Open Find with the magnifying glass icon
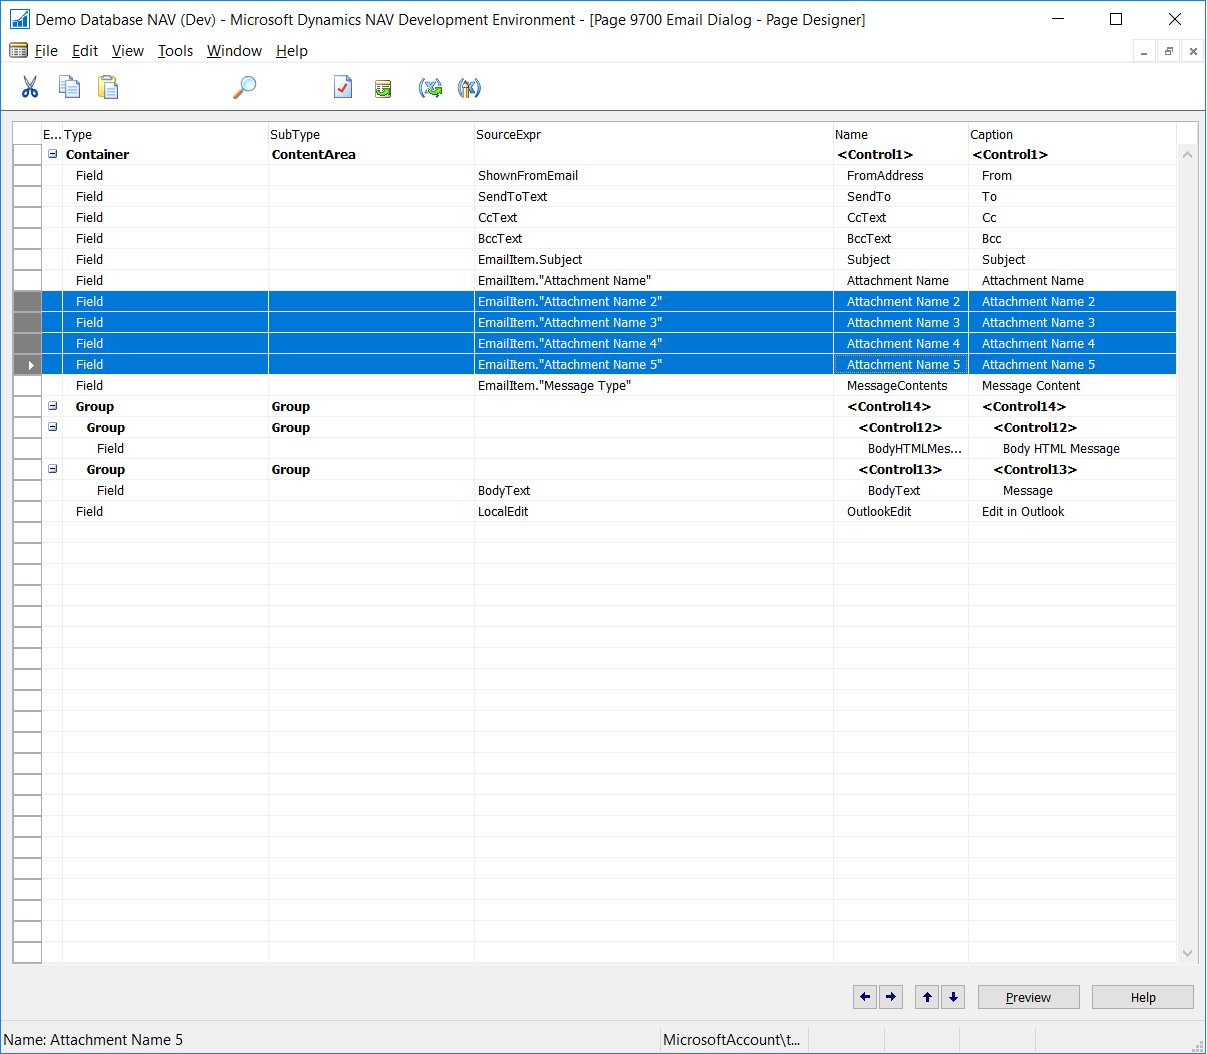This screenshot has height=1054, width=1207. pos(244,88)
